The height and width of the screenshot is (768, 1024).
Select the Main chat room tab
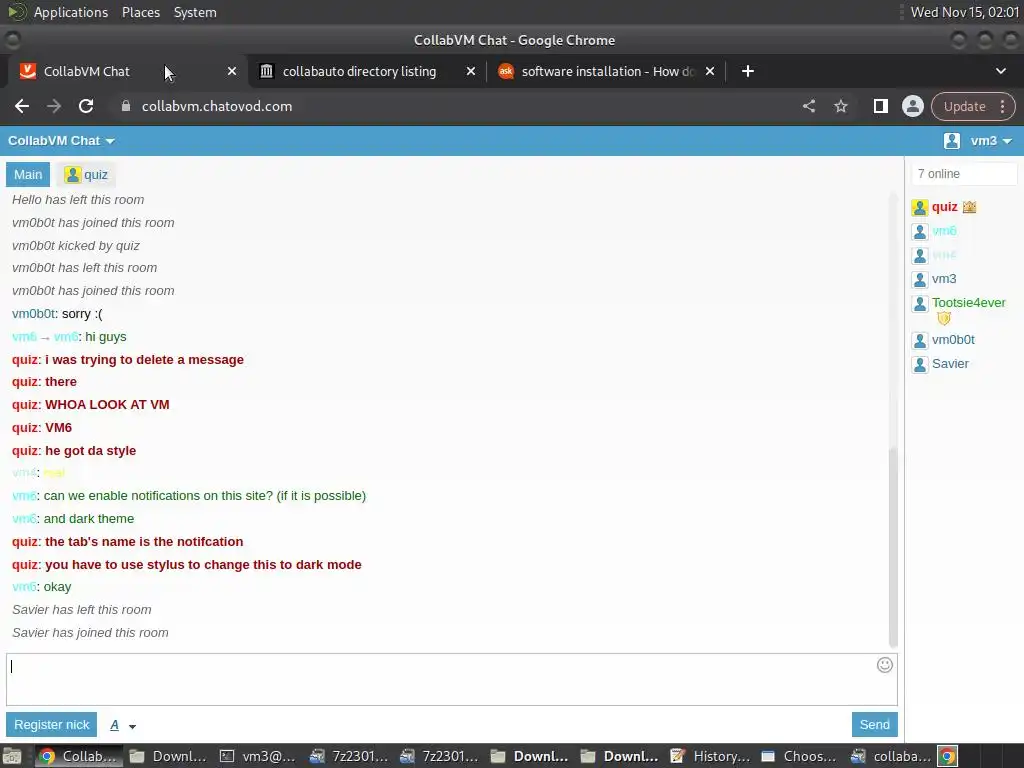coord(28,174)
